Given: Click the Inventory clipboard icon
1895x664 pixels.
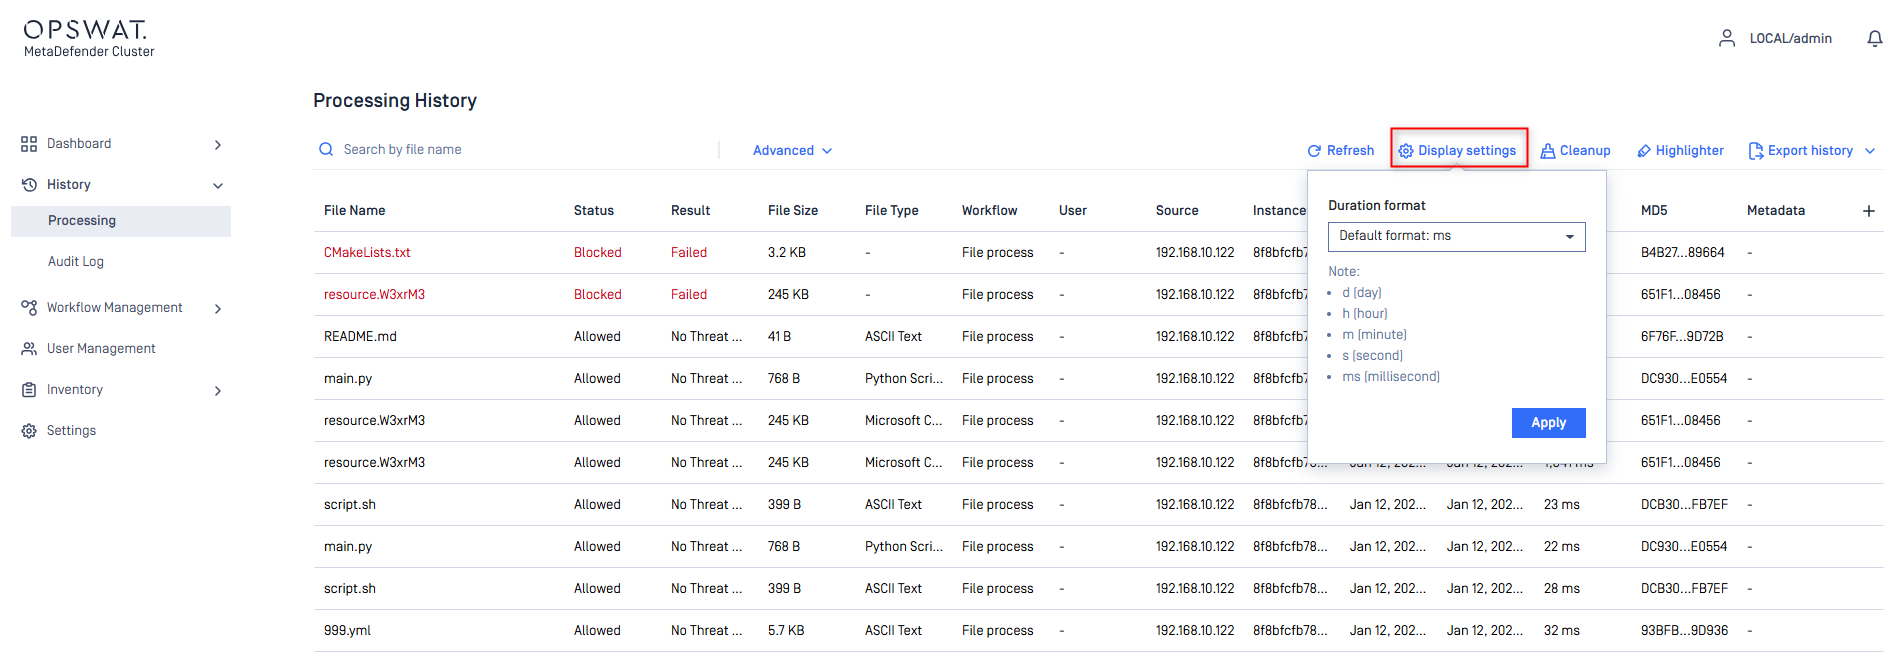Looking at the screenshot, I should click(29, 390).
